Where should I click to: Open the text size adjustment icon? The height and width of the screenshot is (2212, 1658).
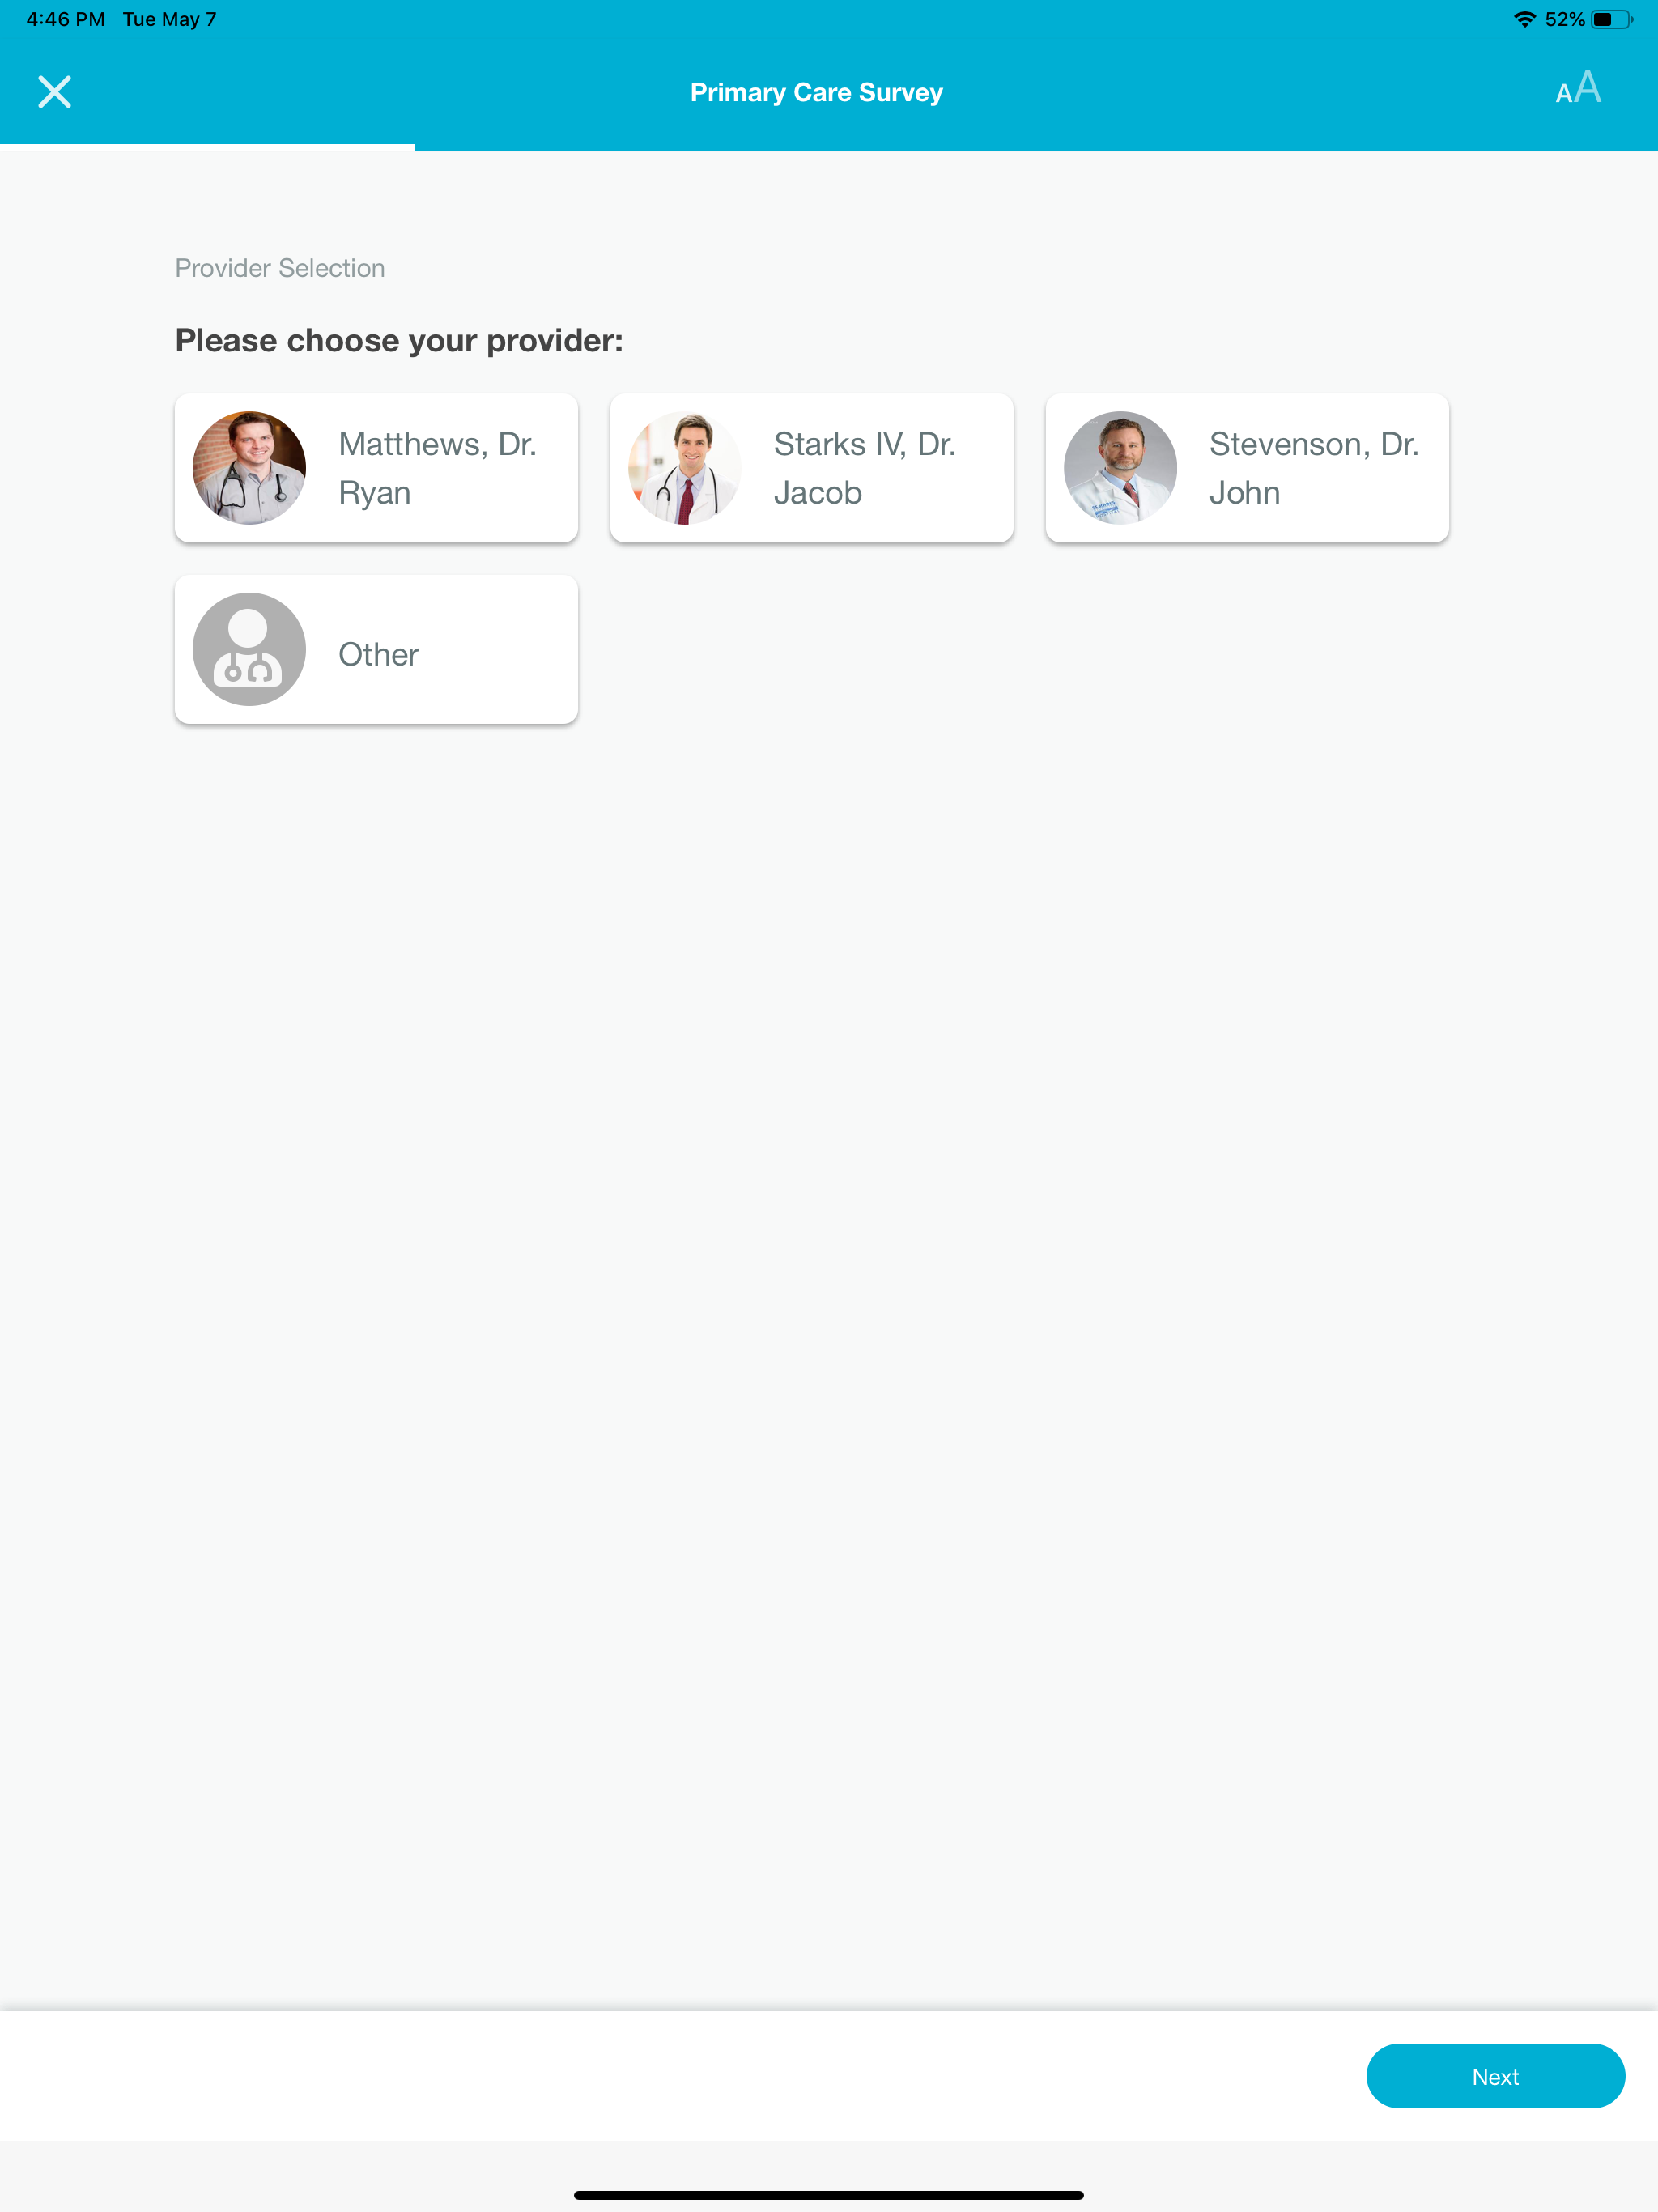[x=1578, y=89]
